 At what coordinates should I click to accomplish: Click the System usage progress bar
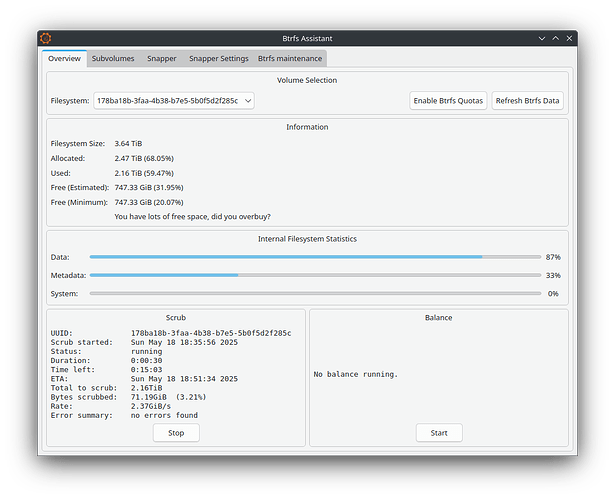[x=315, y=293]
